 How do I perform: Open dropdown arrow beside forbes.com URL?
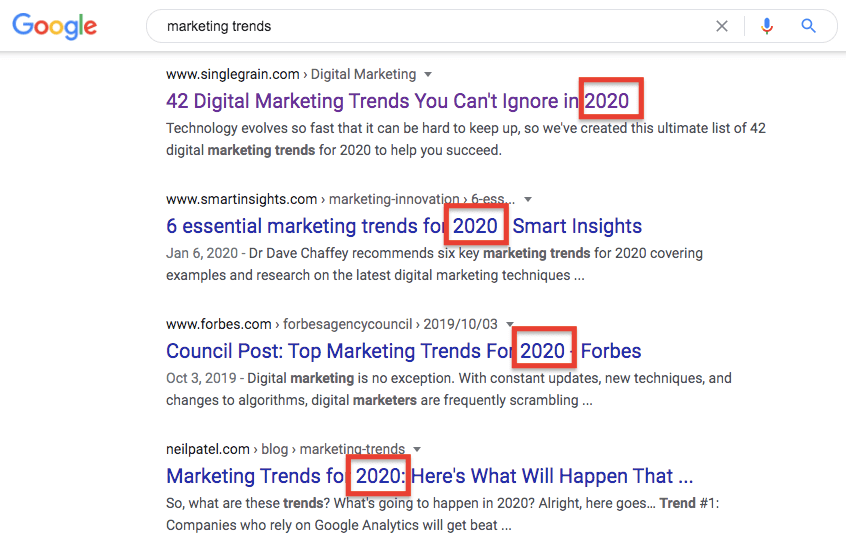point(510,324)
